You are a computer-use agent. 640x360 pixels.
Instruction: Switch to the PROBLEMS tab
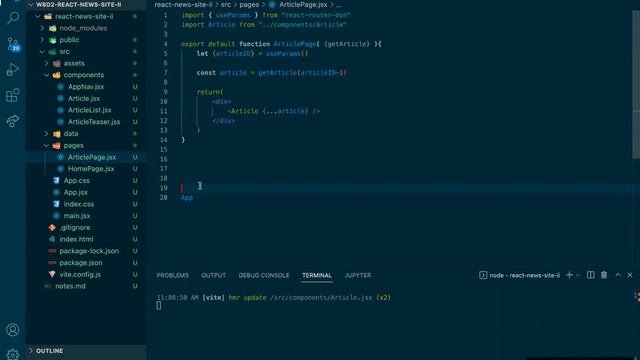(x=173, y=276)
